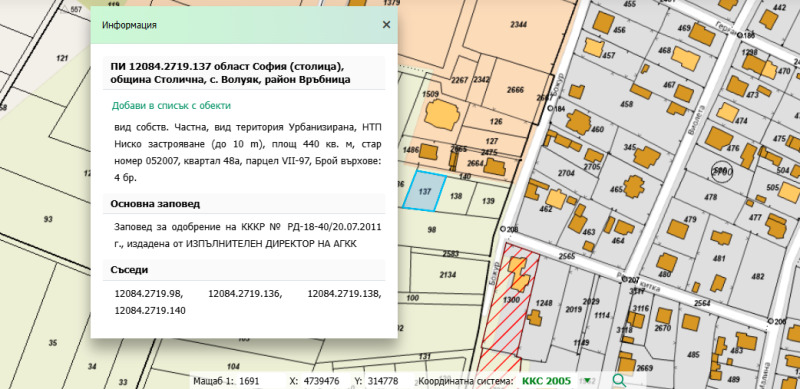800x389 pixels.
Task: Click the building in parcel 1486
Action: tap(428, 152)
